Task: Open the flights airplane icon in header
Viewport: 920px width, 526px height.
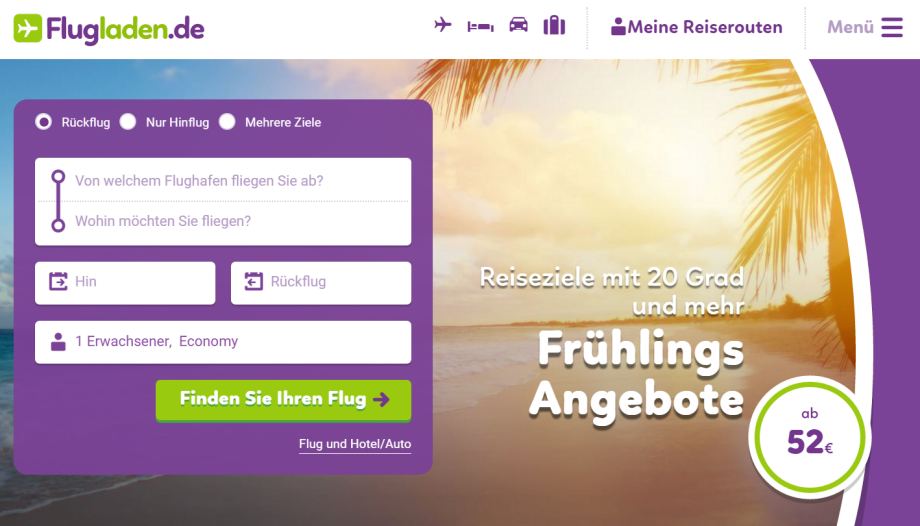Action: coord(443,25)
